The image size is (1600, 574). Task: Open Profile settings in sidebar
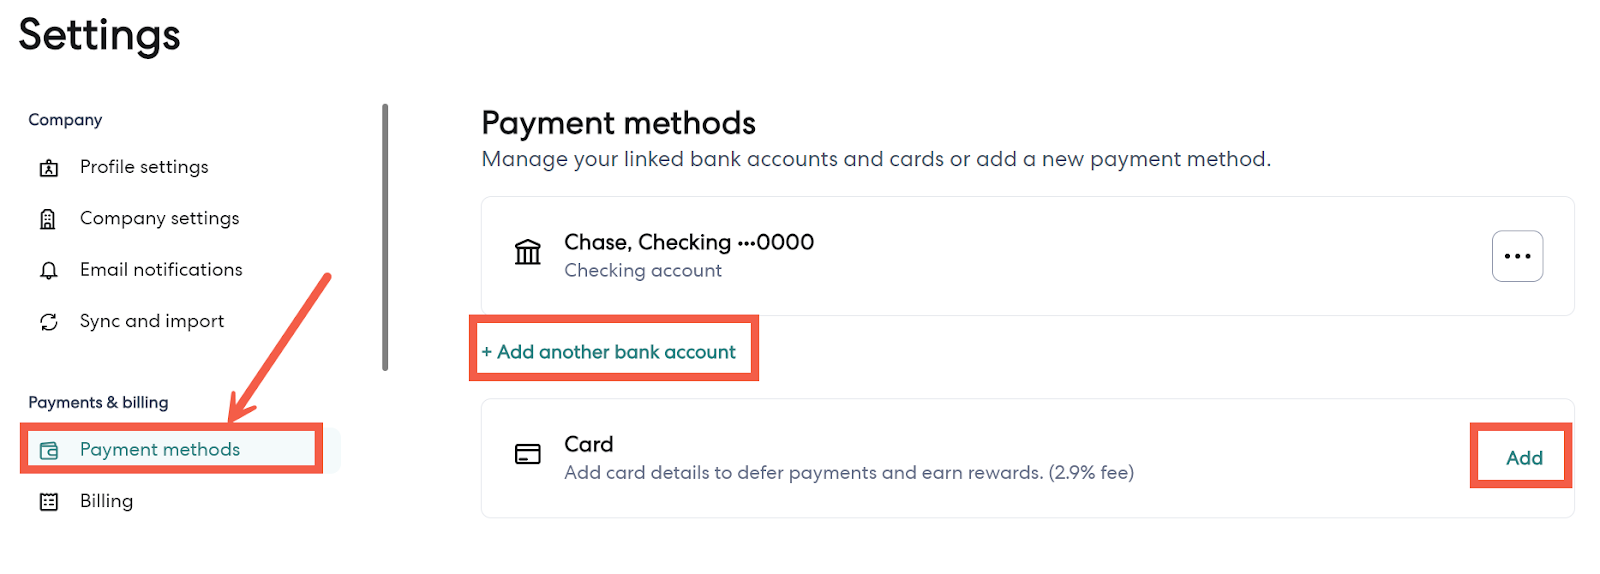[x=144, y=167]
